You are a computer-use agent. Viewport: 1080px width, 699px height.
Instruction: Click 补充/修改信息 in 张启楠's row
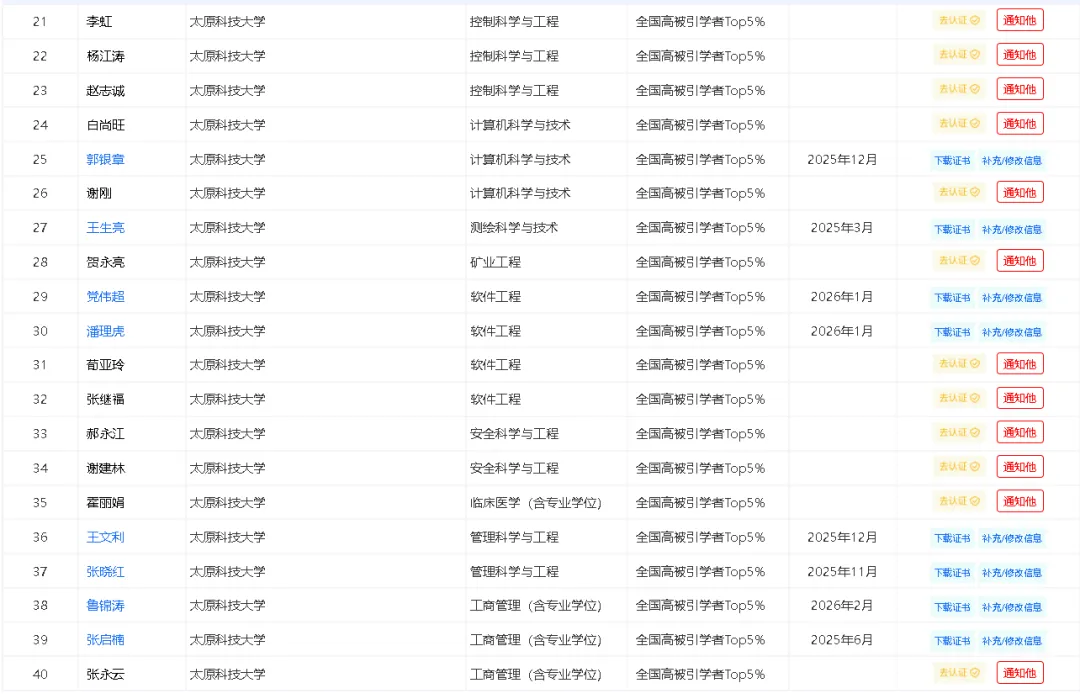coord(1011,640)
